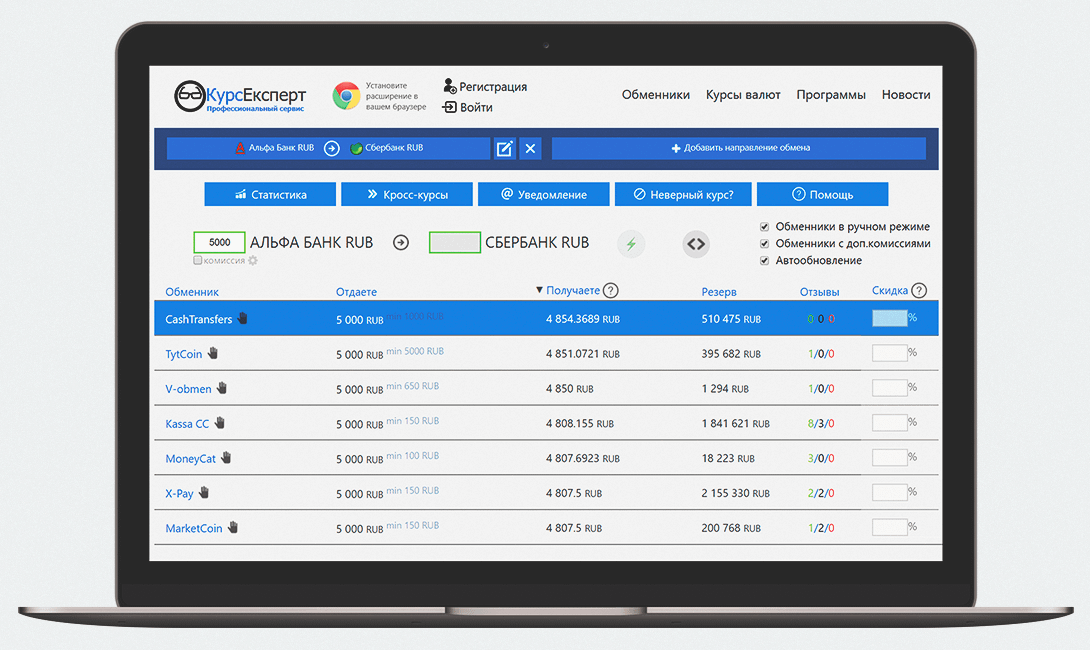This screenshot has height=650, width=1090.
Task: Click the Chrome browser extension icon
Action: [x=346, y=96]
